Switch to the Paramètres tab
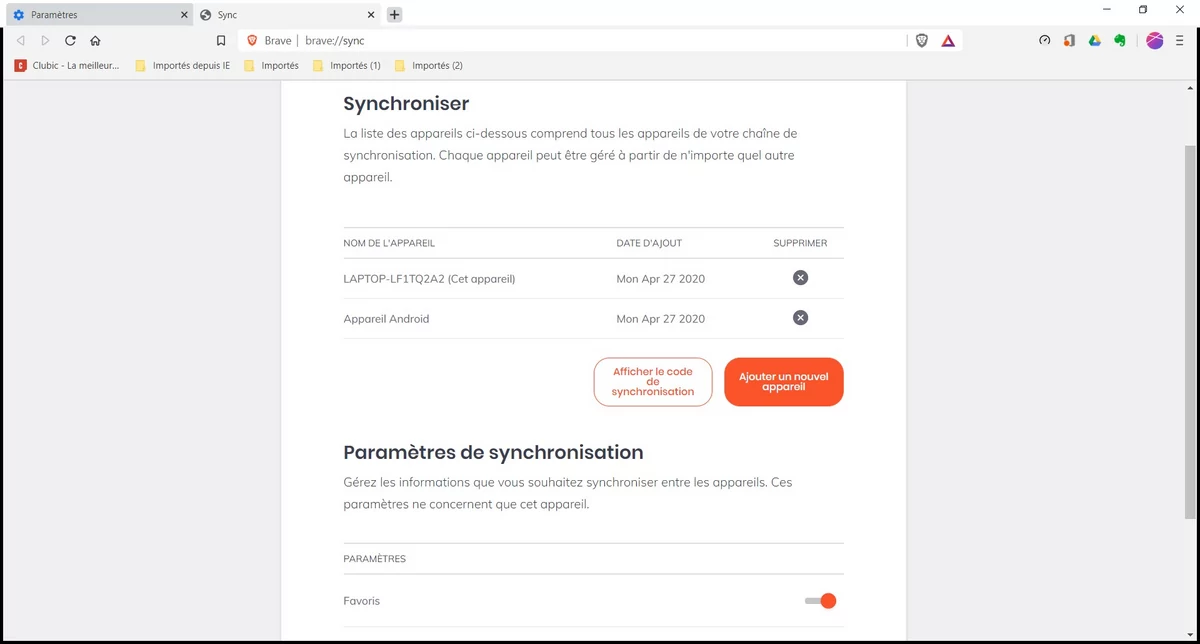 tap(98, 15)
